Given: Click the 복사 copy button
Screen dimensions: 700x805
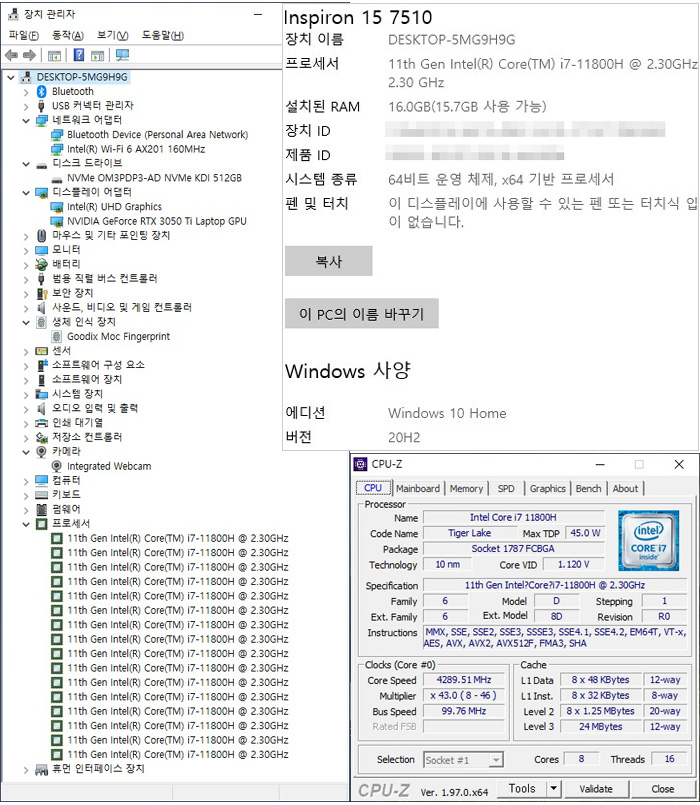Looking at the screenshot, I should click(329, 261).
